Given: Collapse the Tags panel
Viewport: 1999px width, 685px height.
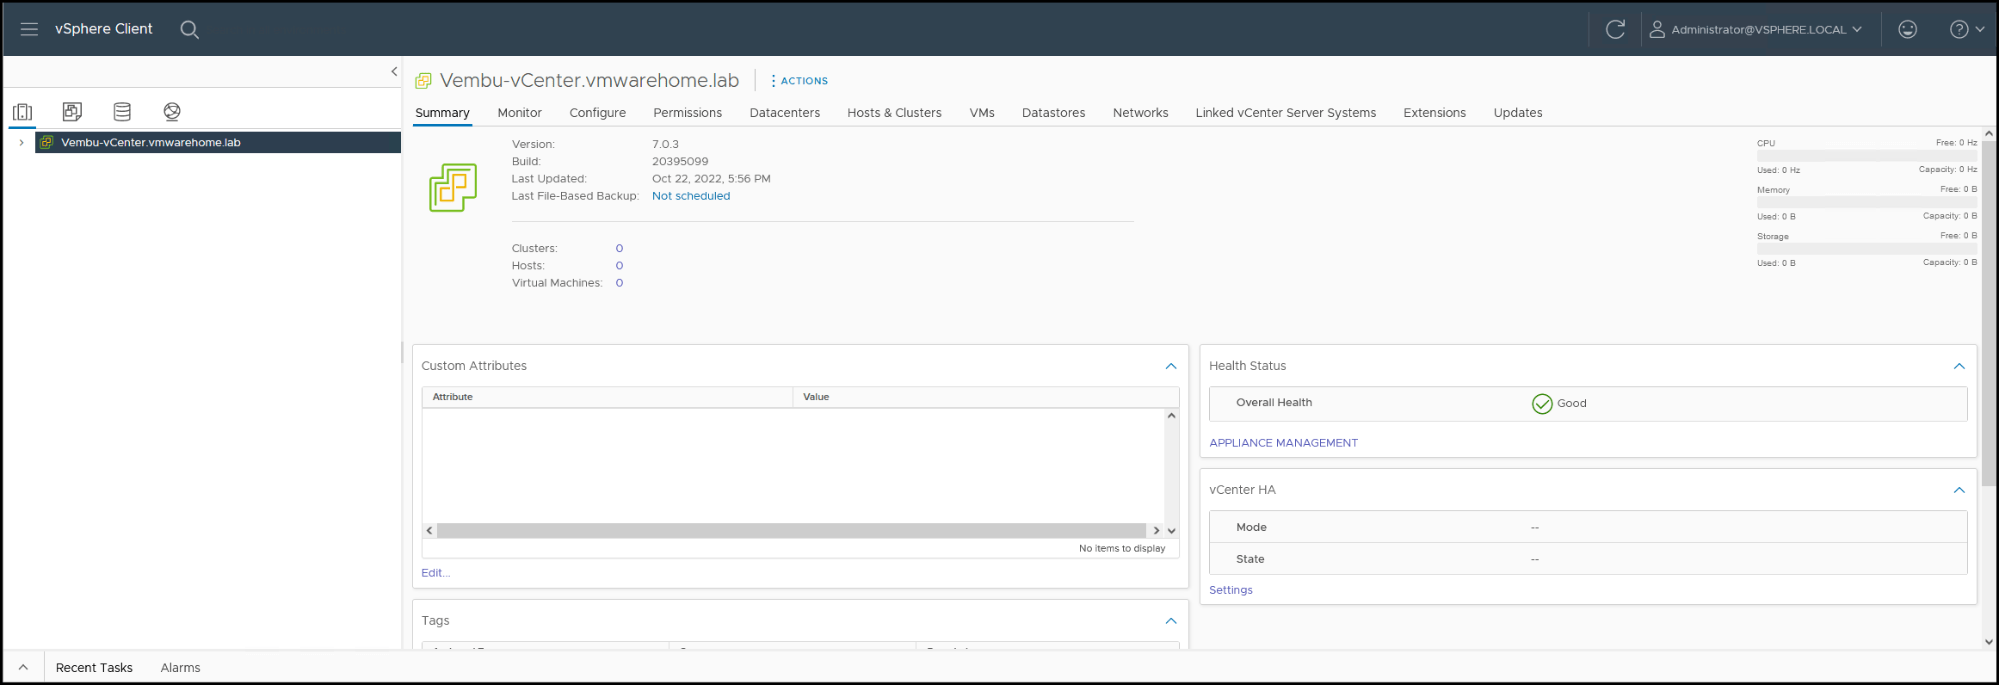Looking at the screenshot, I should point(1171,621).
